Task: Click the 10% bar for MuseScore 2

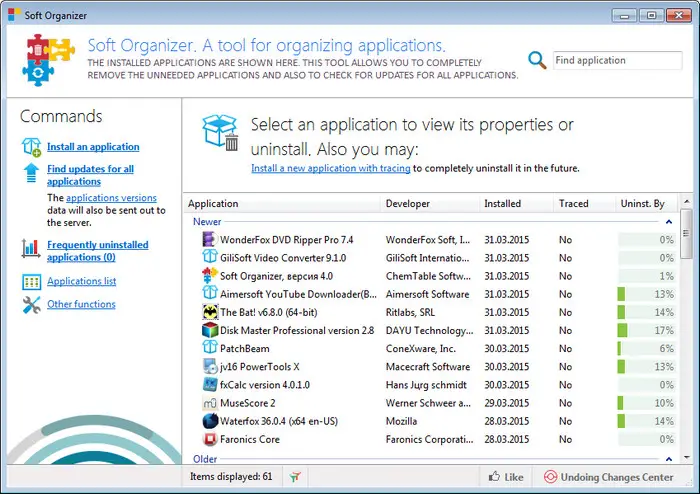Action: coord(646,403)
